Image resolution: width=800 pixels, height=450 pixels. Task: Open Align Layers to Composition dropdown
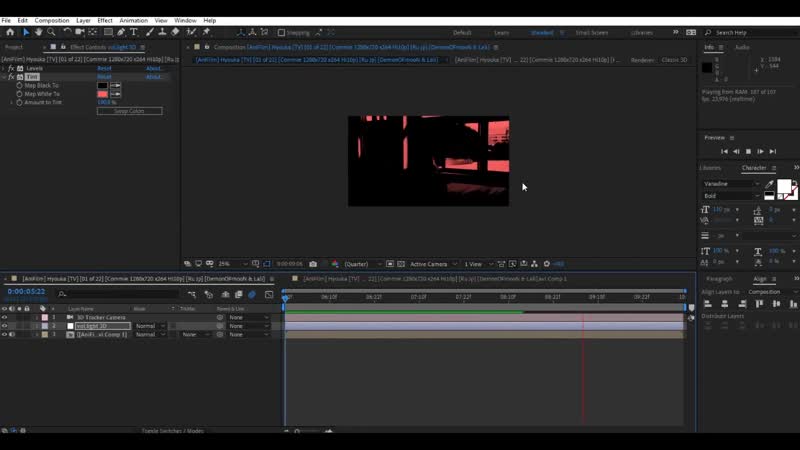(x=771, y=292)
